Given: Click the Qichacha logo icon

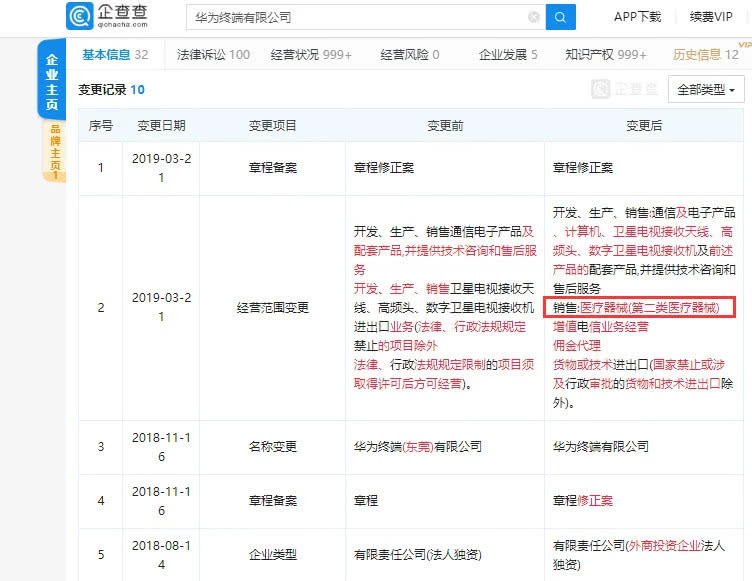Looking at the screenshot, I should pyautogui.click(x=79, y=16).
